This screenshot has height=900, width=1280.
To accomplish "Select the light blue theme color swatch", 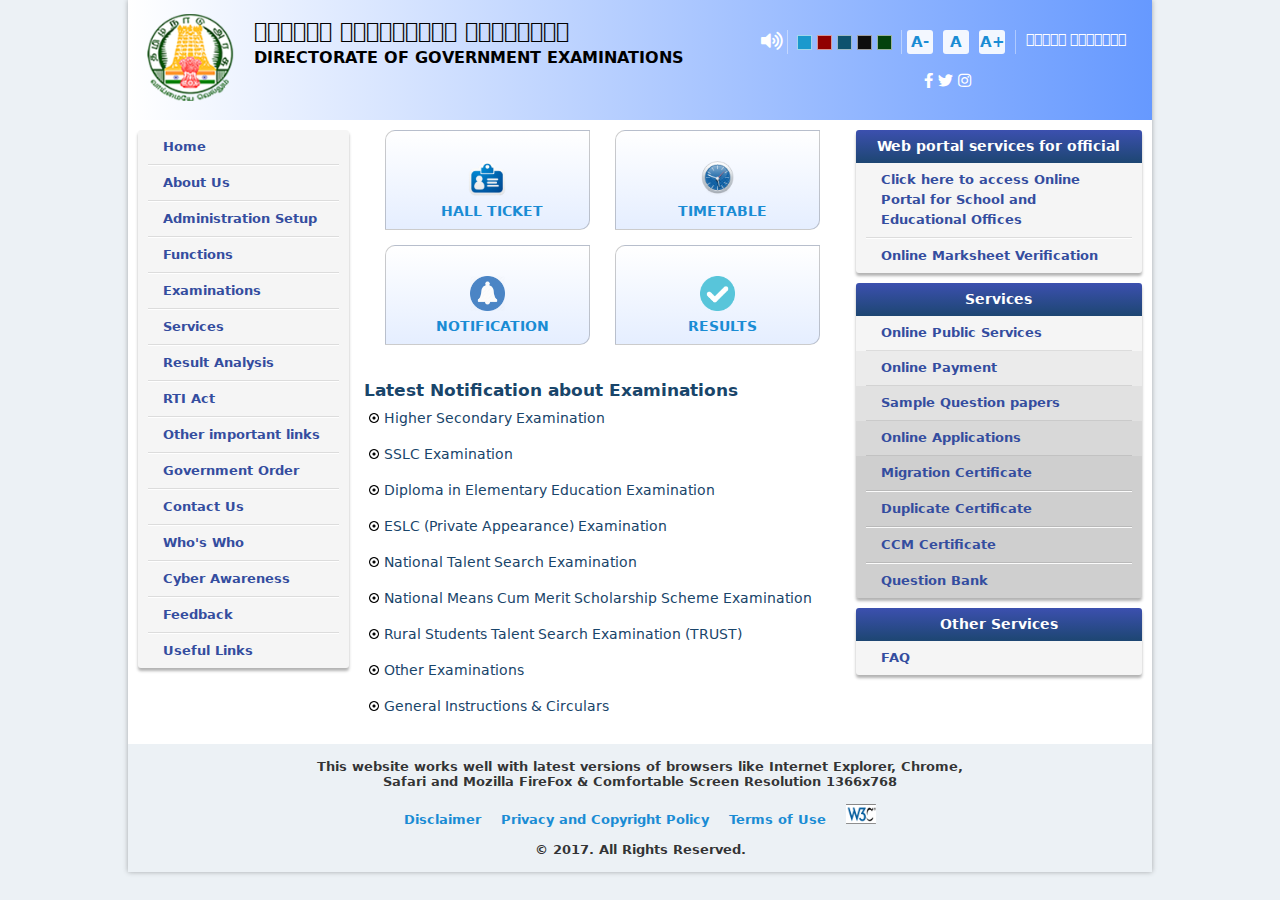I will [804, 42].
